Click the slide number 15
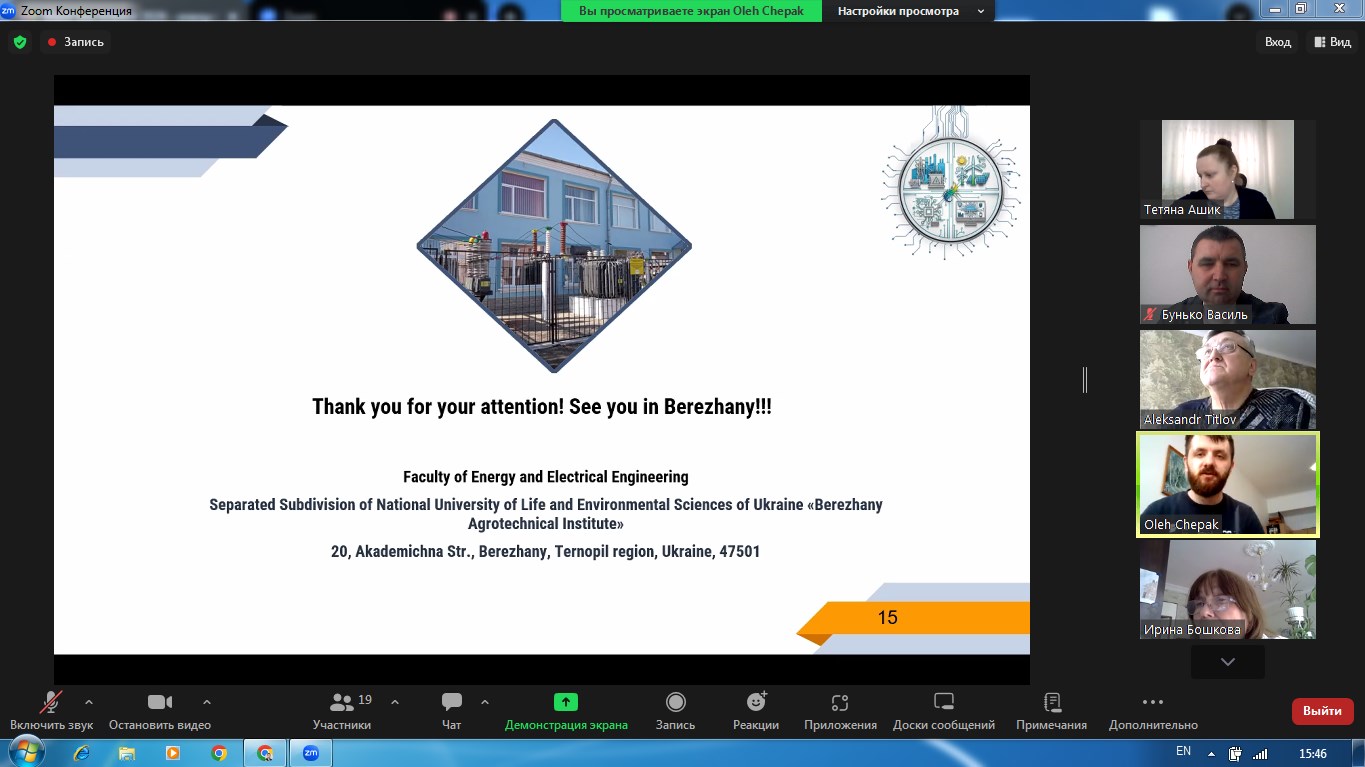 [x=888, y=618]
